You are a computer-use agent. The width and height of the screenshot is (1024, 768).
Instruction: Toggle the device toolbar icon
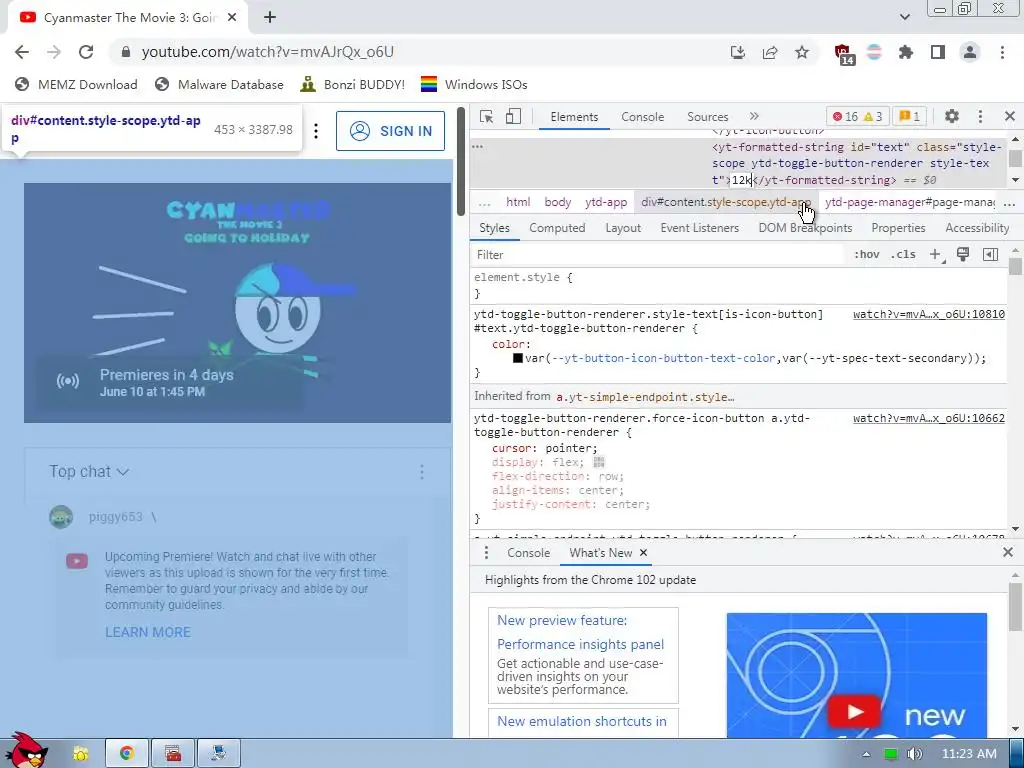pyautogui.click(x=513, y=116)
